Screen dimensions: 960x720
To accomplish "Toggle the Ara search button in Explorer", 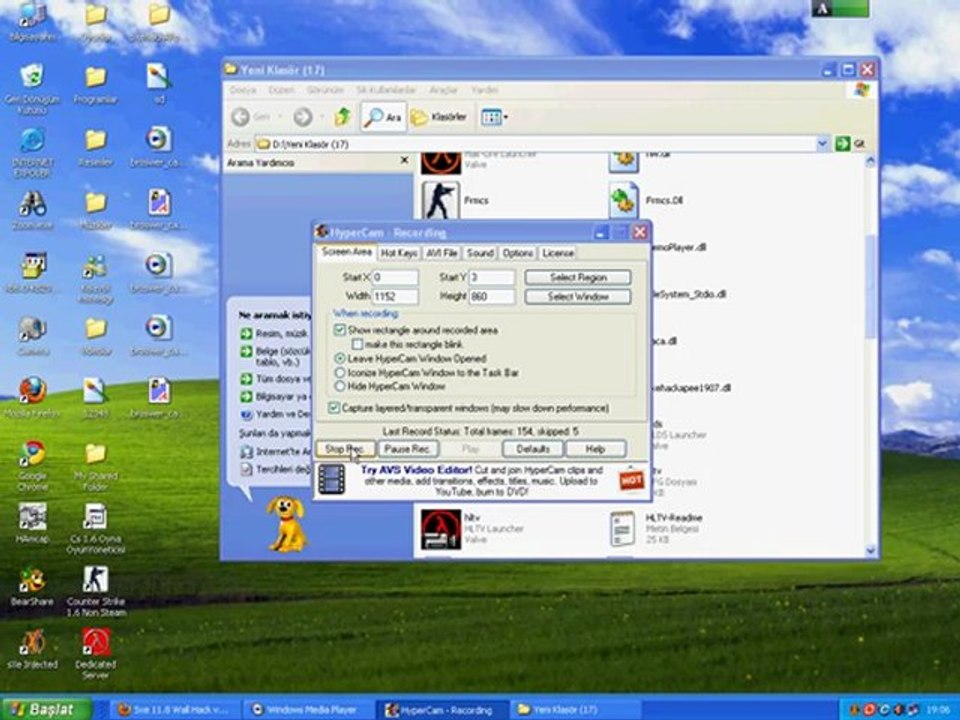I will coord(383,117).
